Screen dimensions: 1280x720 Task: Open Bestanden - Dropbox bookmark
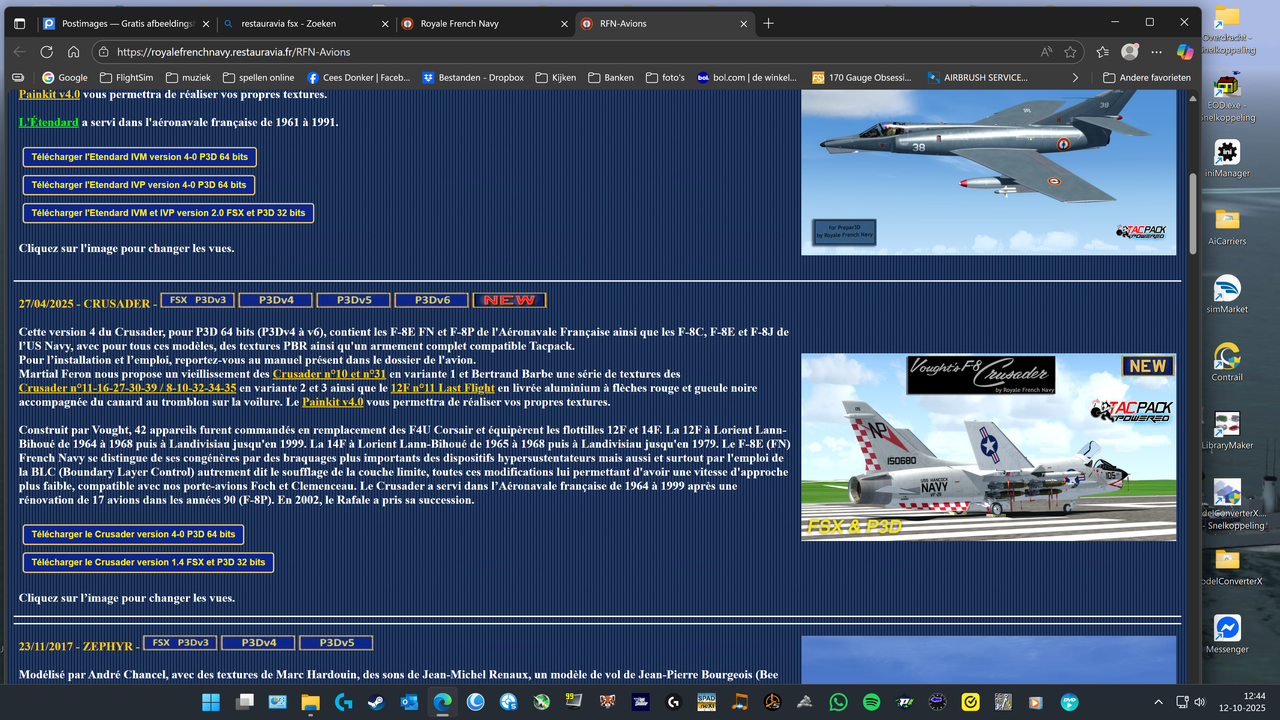pos(473,77)
